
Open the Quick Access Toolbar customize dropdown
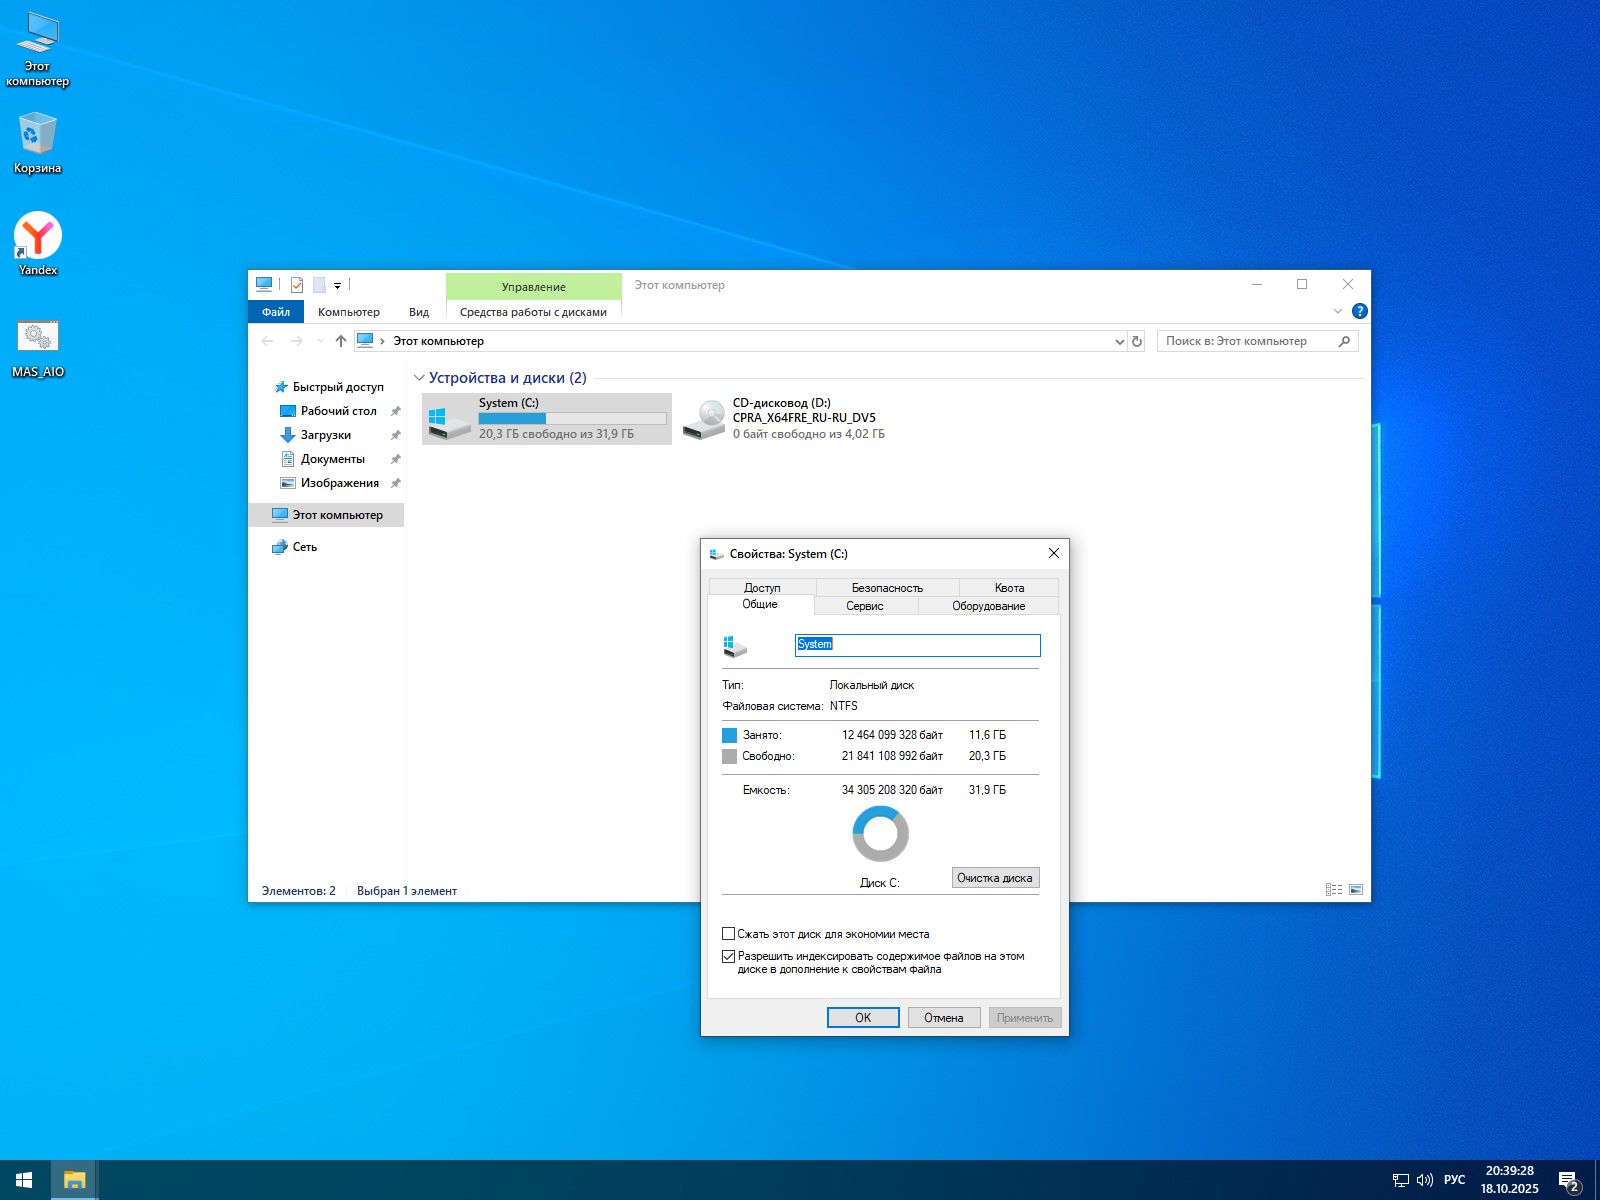(338, 286)
